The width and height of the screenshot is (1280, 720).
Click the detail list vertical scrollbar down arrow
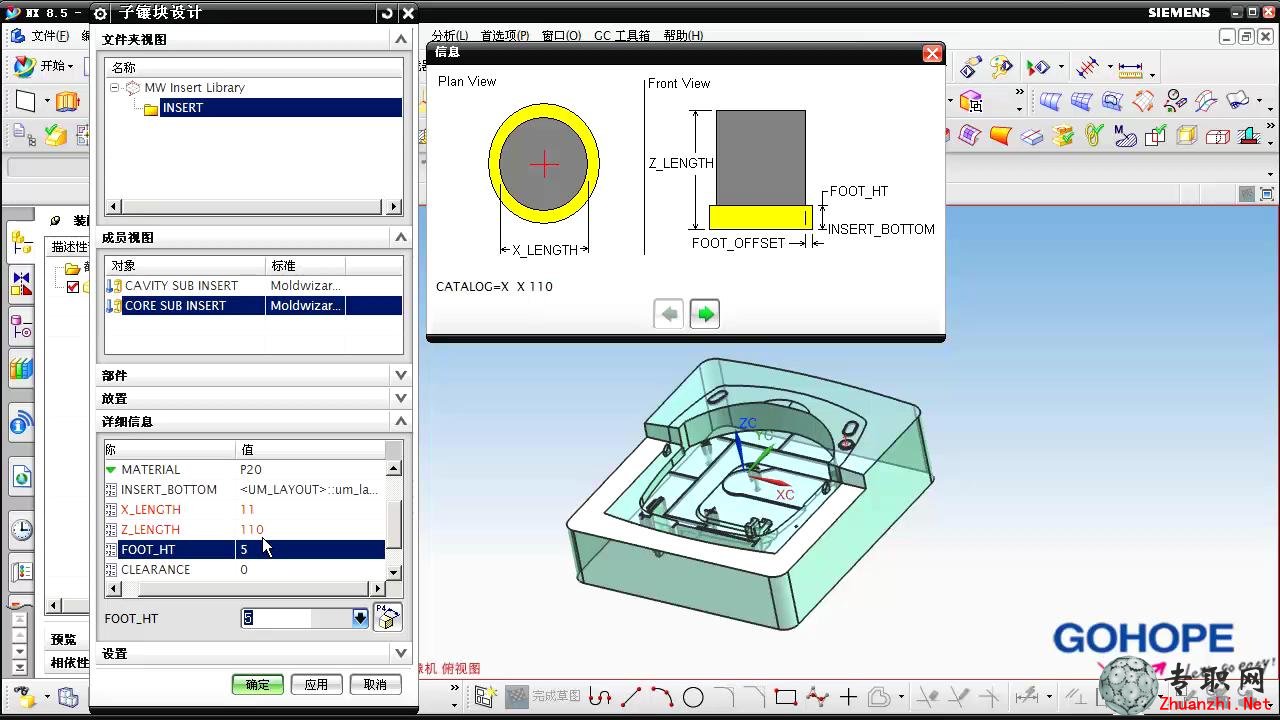(x=394, y=572)
